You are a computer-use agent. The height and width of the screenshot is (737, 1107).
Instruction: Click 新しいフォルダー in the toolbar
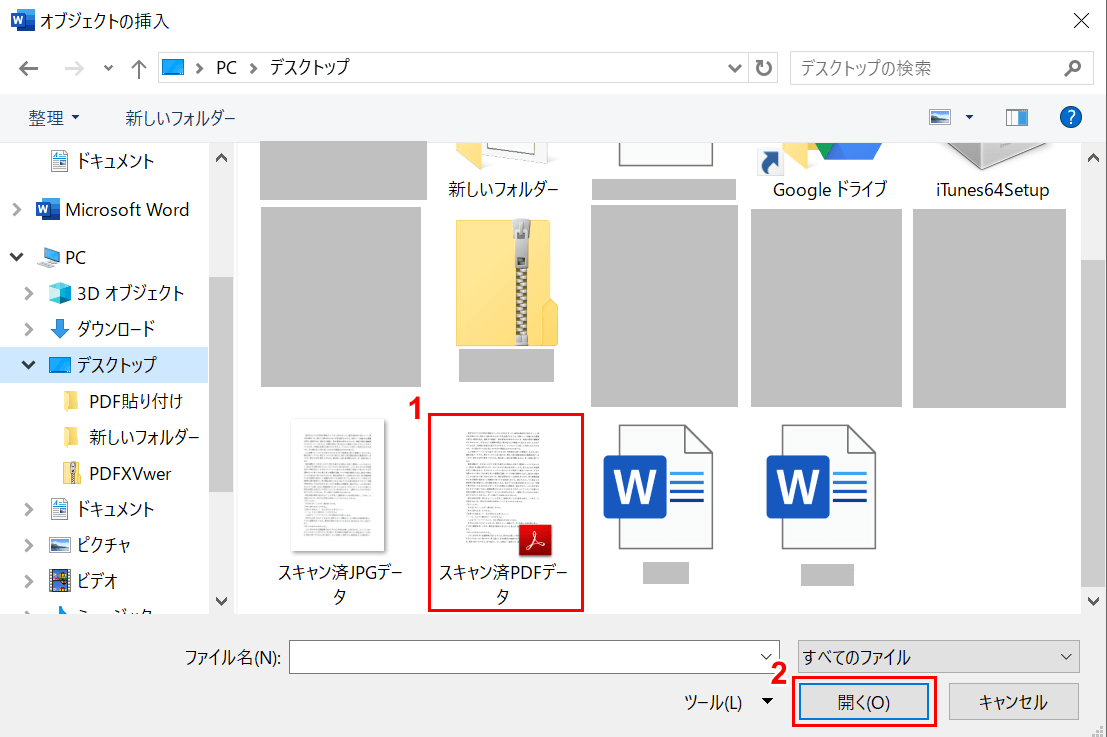(180, 118)
